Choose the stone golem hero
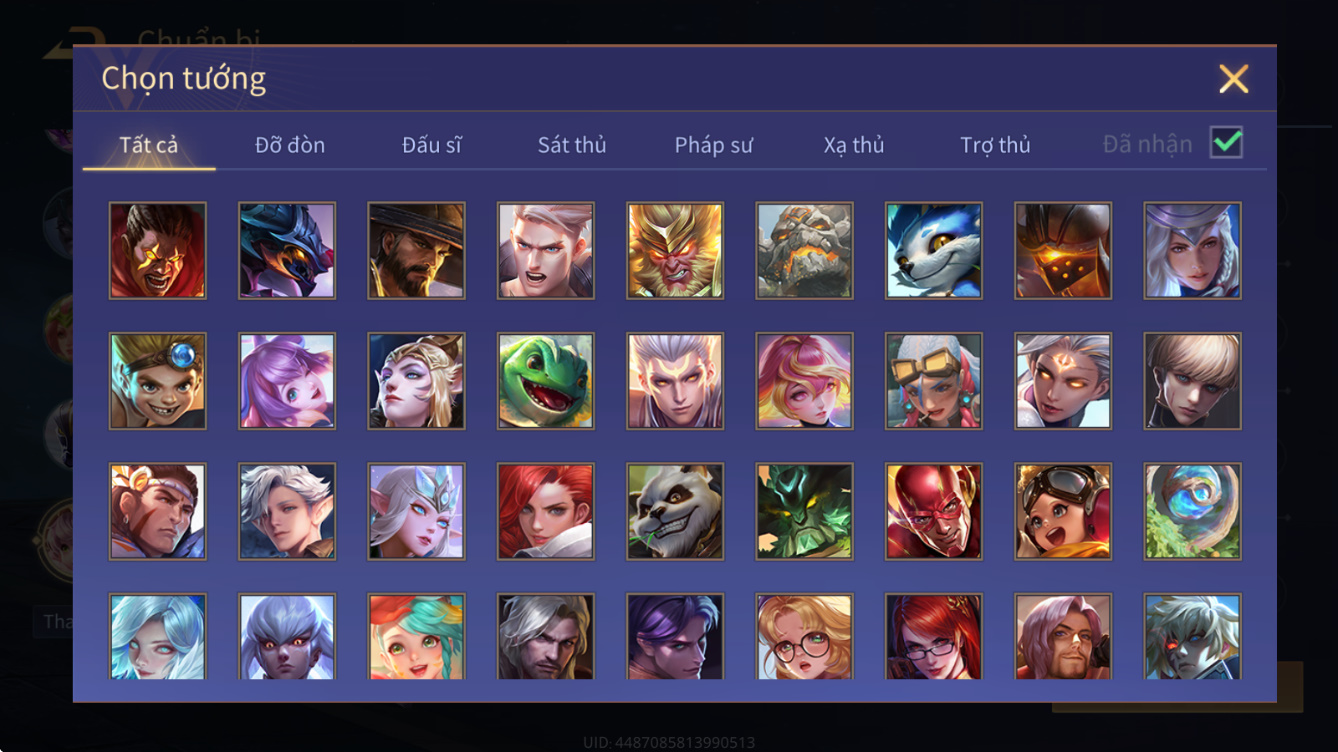Viewport: 1338px width, 752px height. [805, 251]
